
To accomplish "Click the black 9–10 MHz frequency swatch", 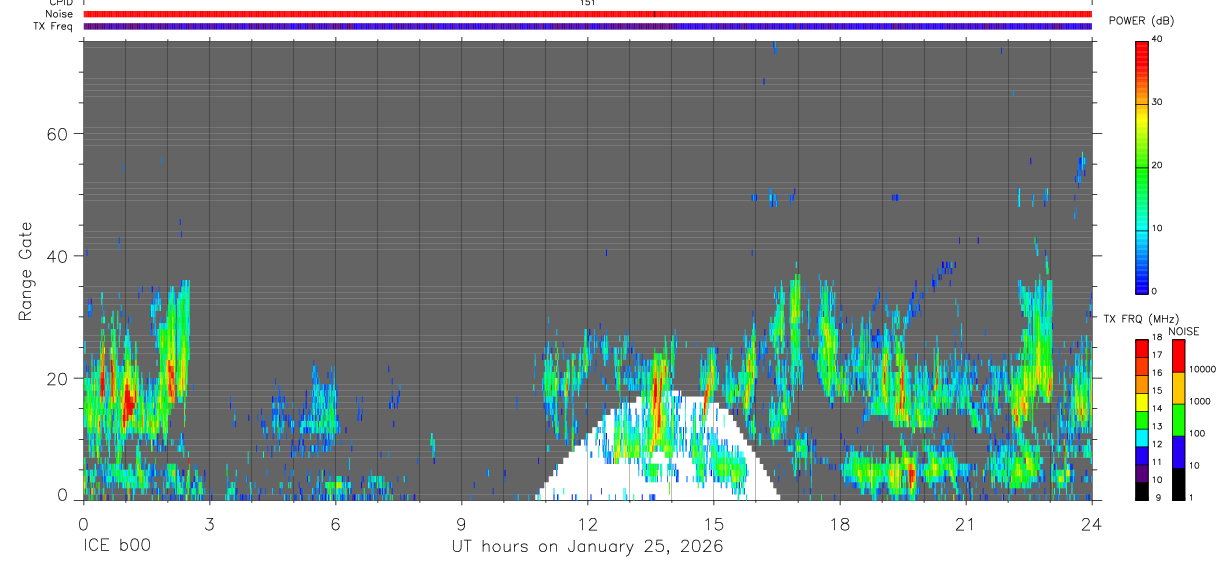I will point(1142,491).
